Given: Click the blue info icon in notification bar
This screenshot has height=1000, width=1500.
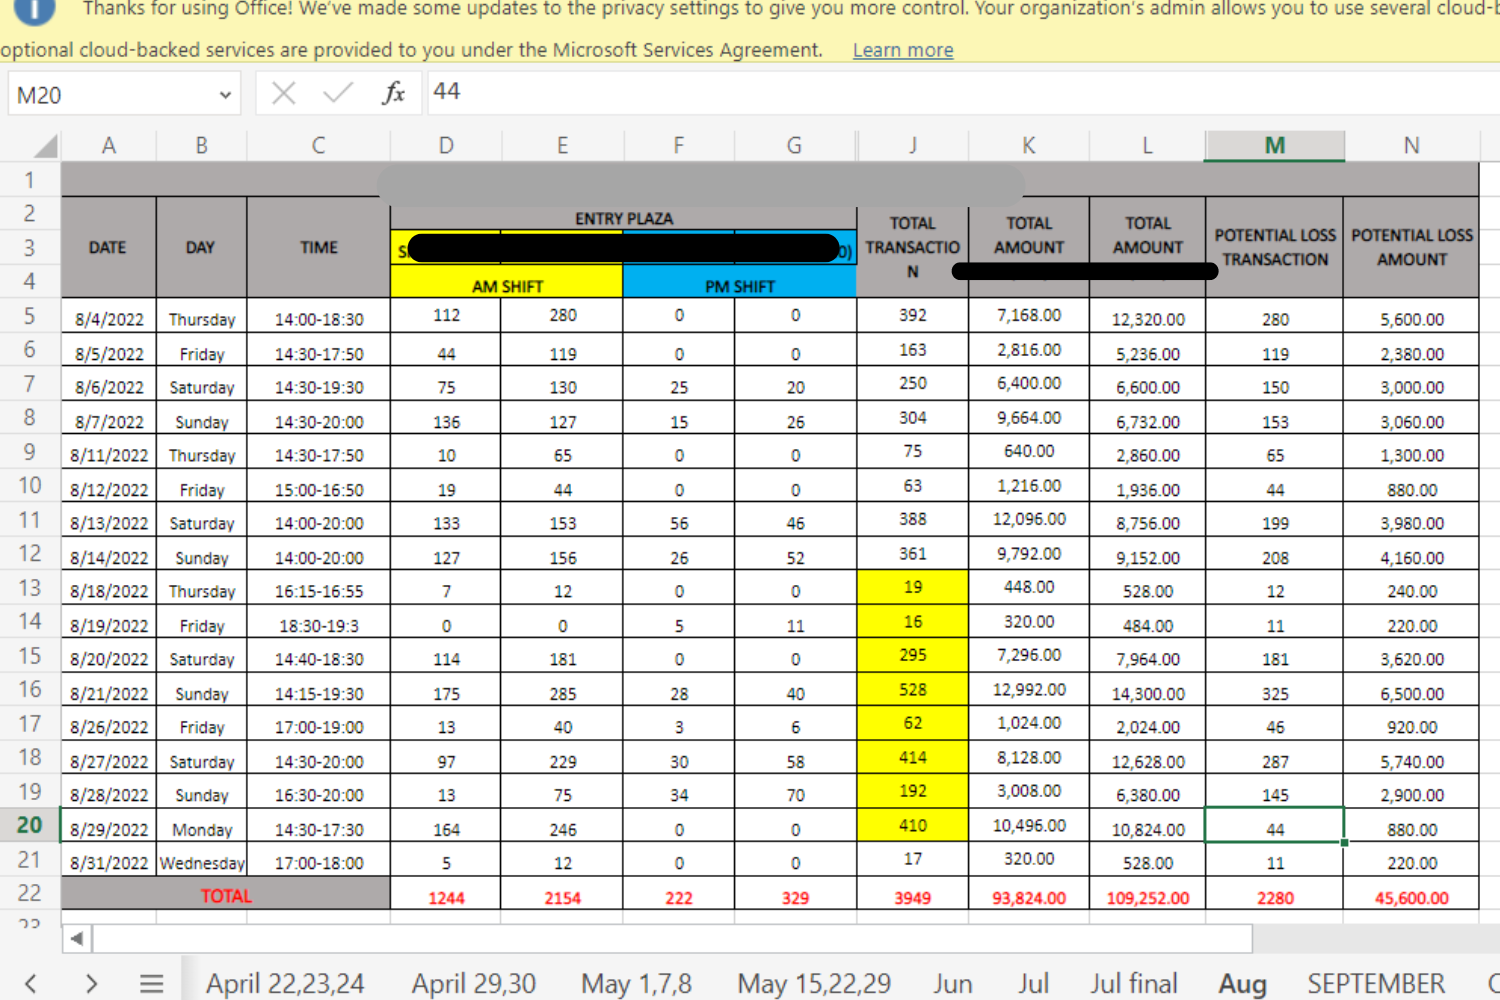Looking at the screenshot, I should point(35,10).
